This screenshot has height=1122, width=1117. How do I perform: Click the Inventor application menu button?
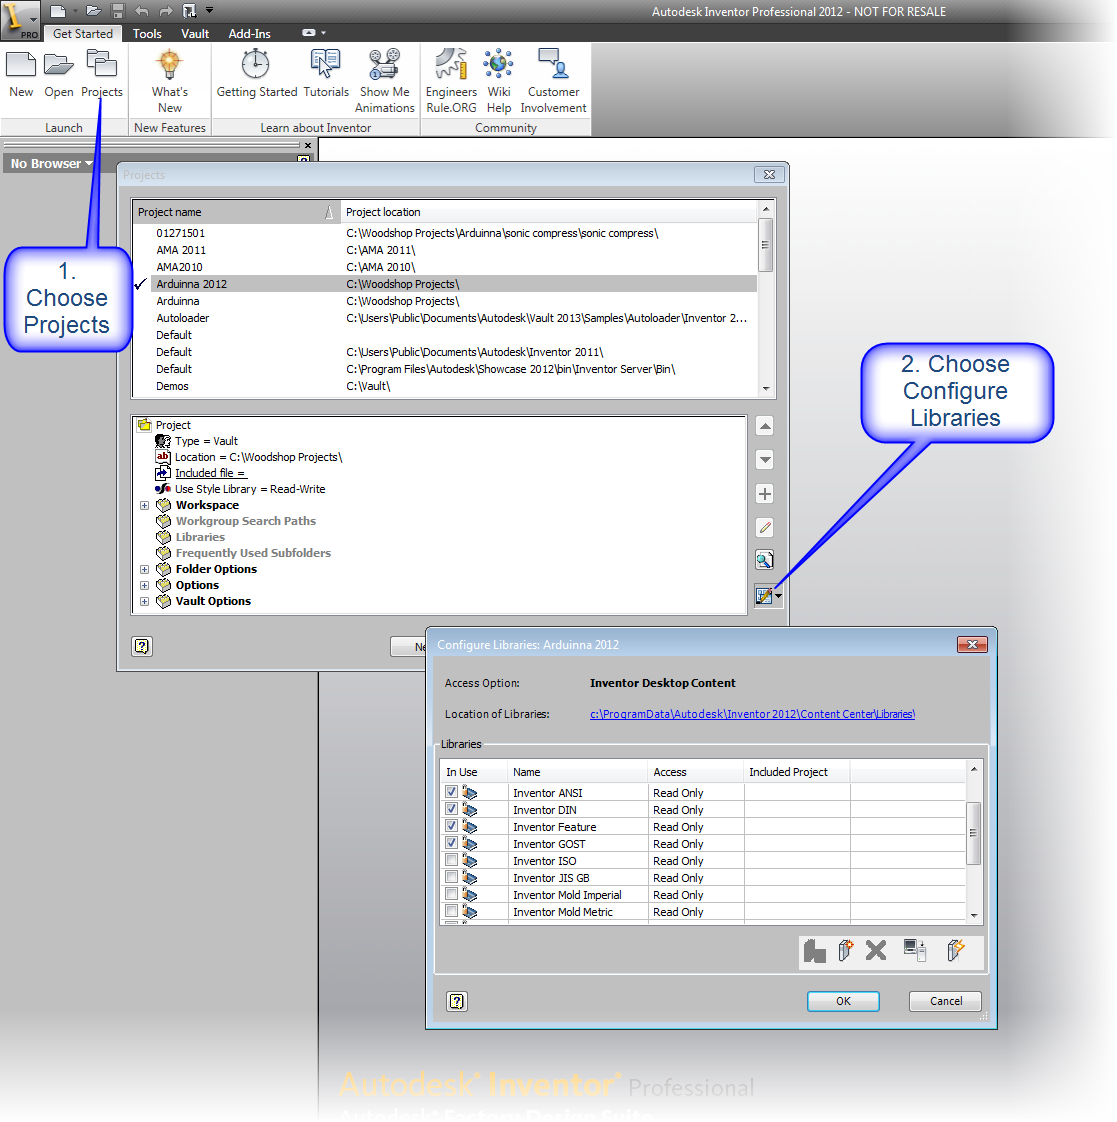[x=19, y=19]
